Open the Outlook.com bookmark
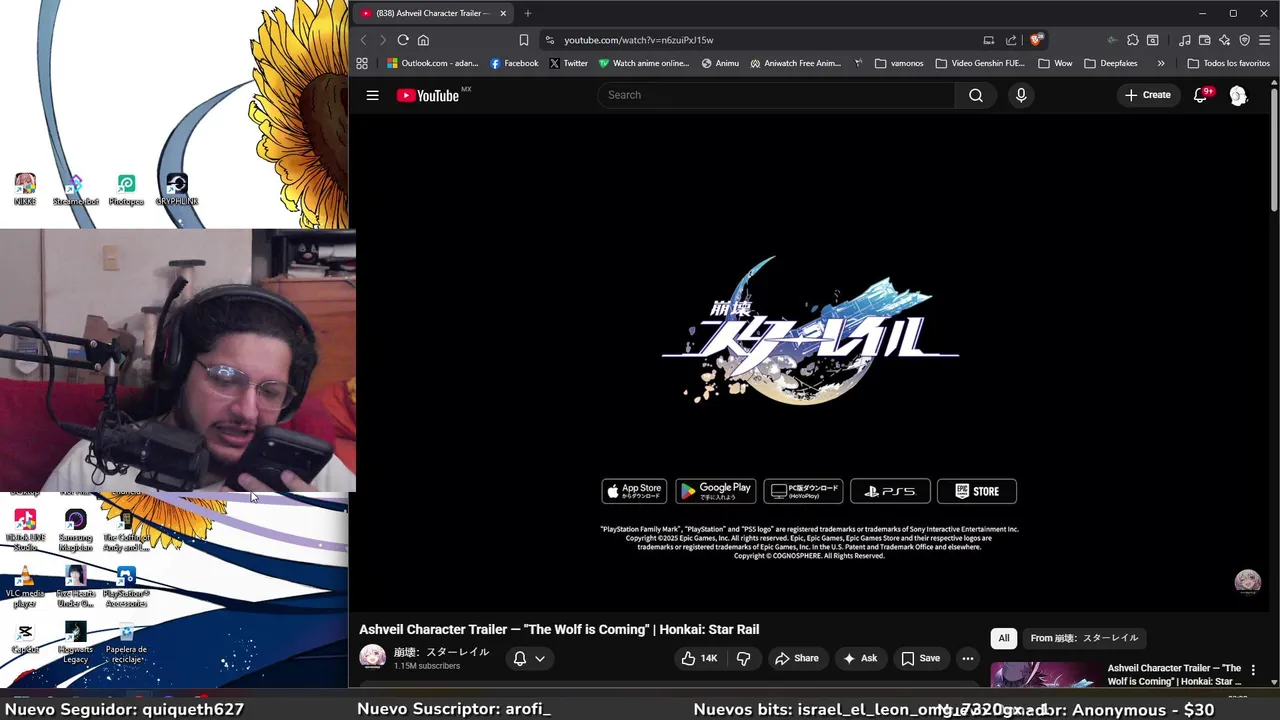 click(433, 63)
